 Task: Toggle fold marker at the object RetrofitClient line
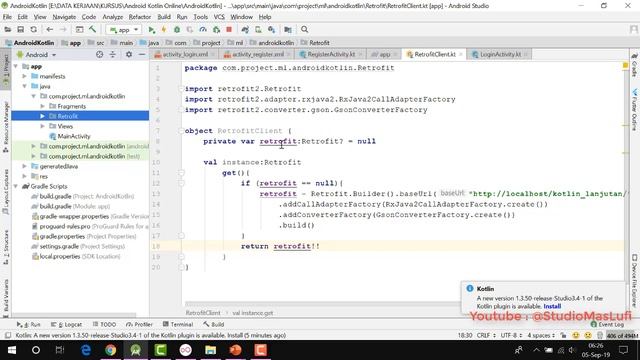tap(181, 131)
